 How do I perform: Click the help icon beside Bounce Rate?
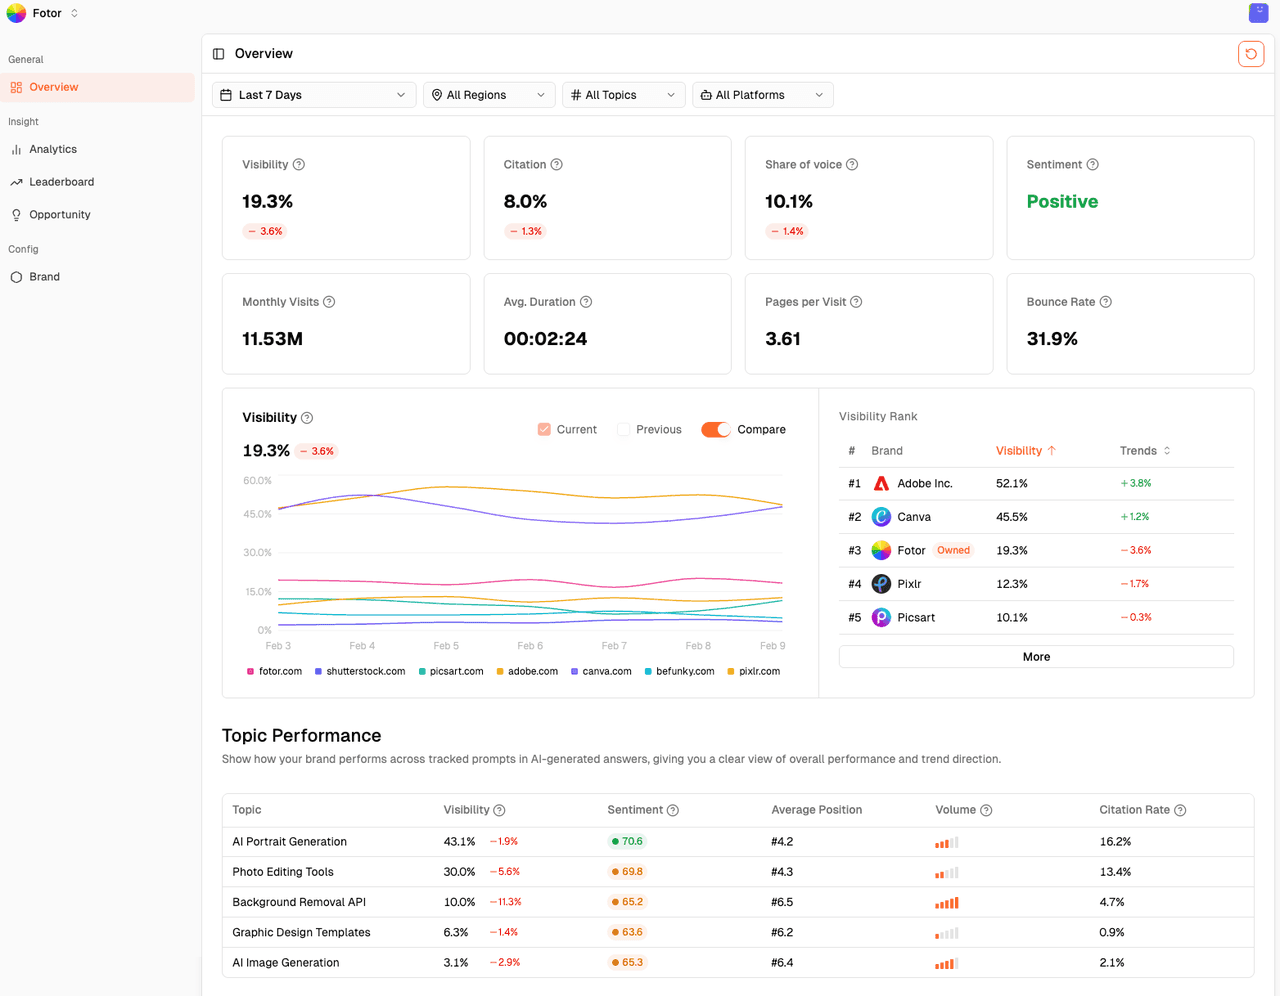(1106, 302)
